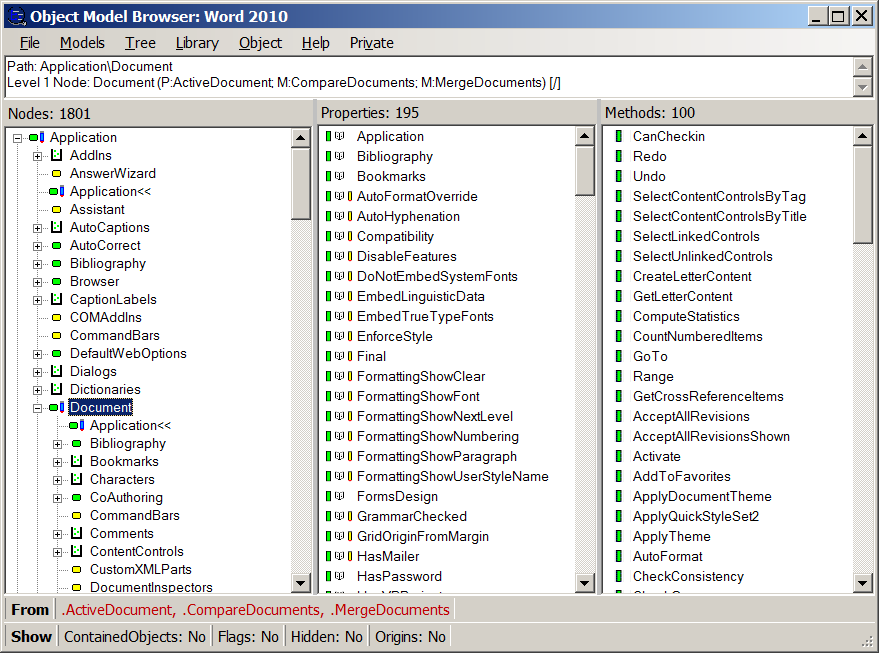
Task: Click the ContentControls collection icon
Action: click(77, 551)
